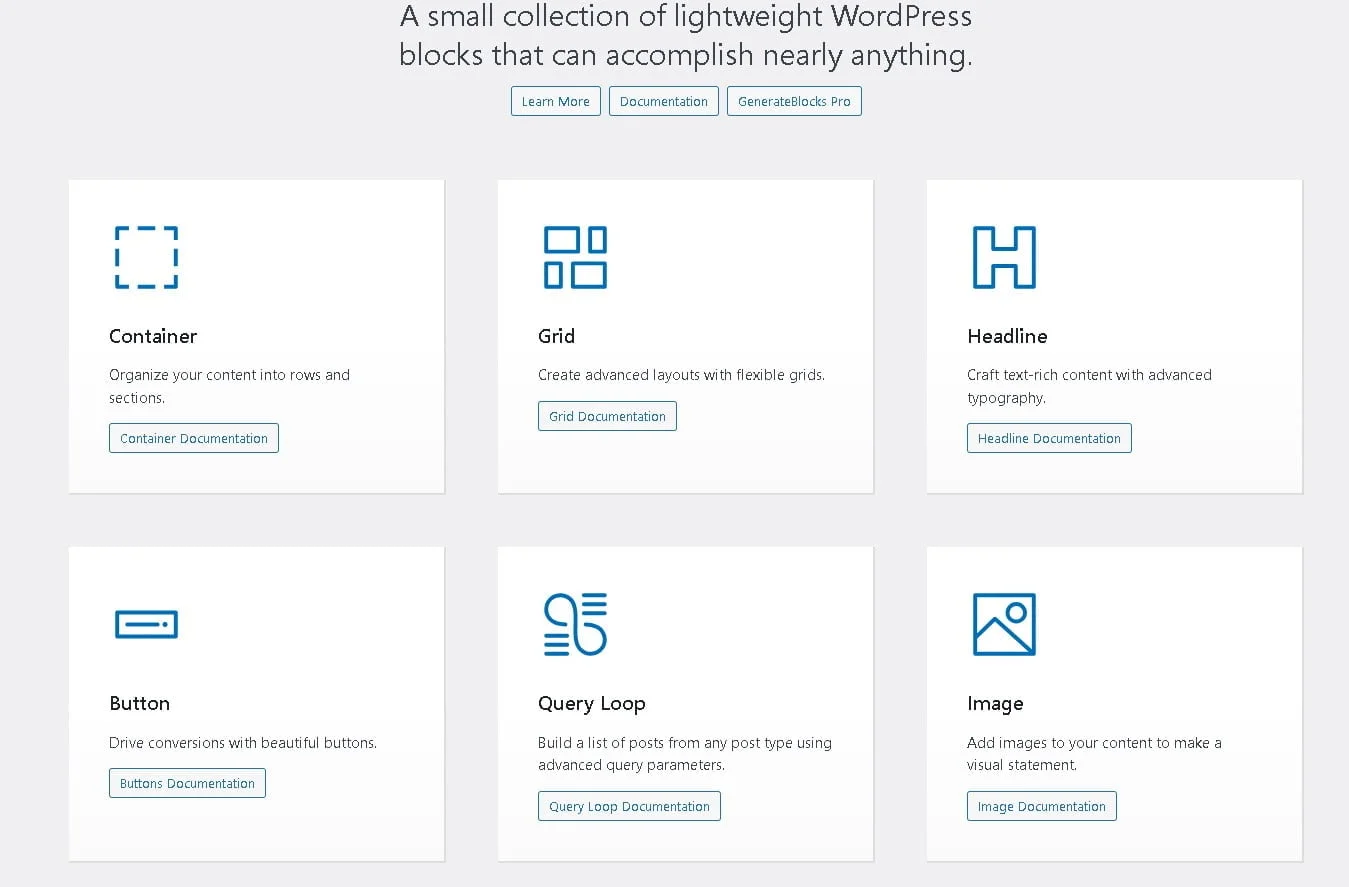The width and height of the screenshot is (1349, 887).
Task: Click the picture-frame Image graphic
Action: tap(1004, 624)
